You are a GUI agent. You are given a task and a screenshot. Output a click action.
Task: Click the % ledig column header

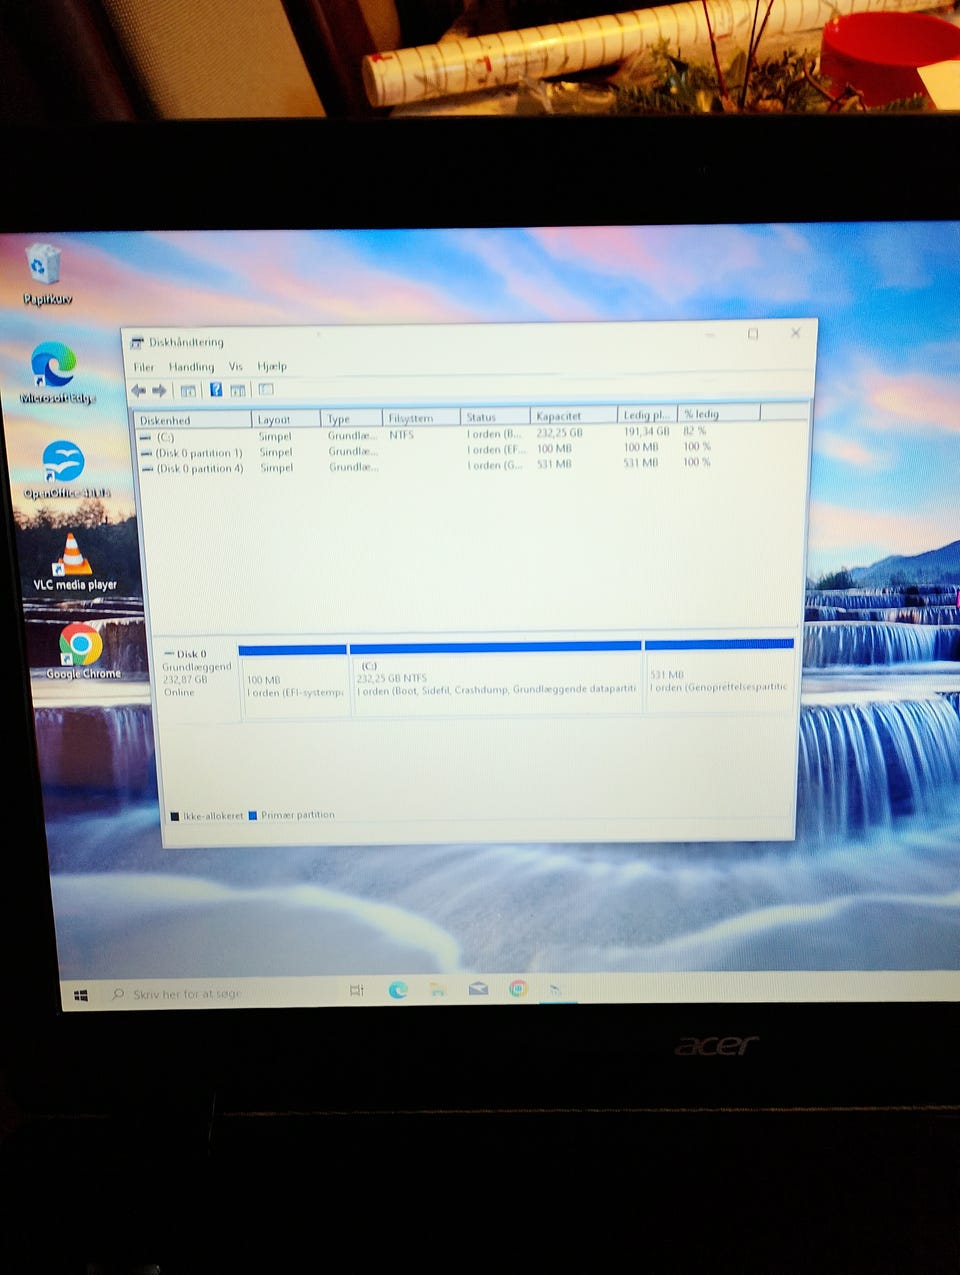[719, 413]
